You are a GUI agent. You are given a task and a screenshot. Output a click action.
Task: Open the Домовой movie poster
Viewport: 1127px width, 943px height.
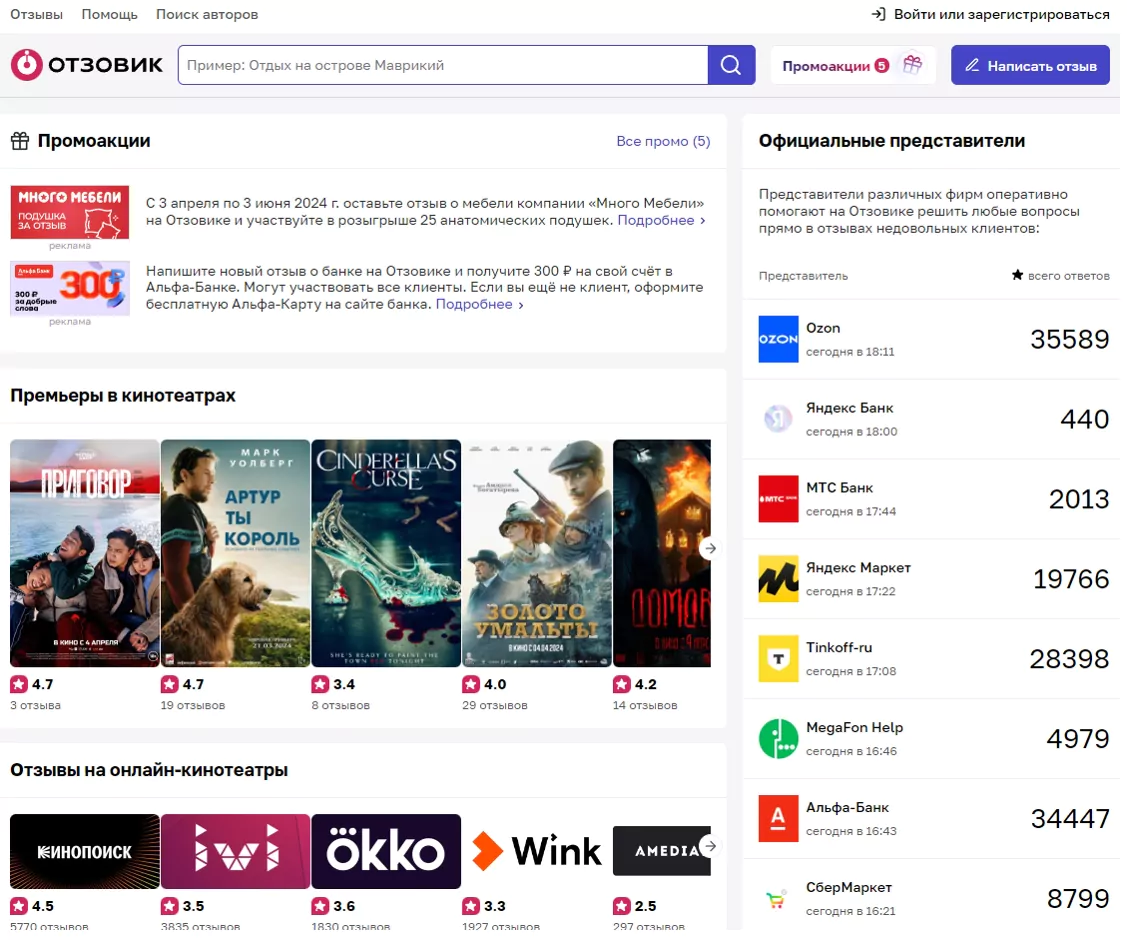(666, 556)
